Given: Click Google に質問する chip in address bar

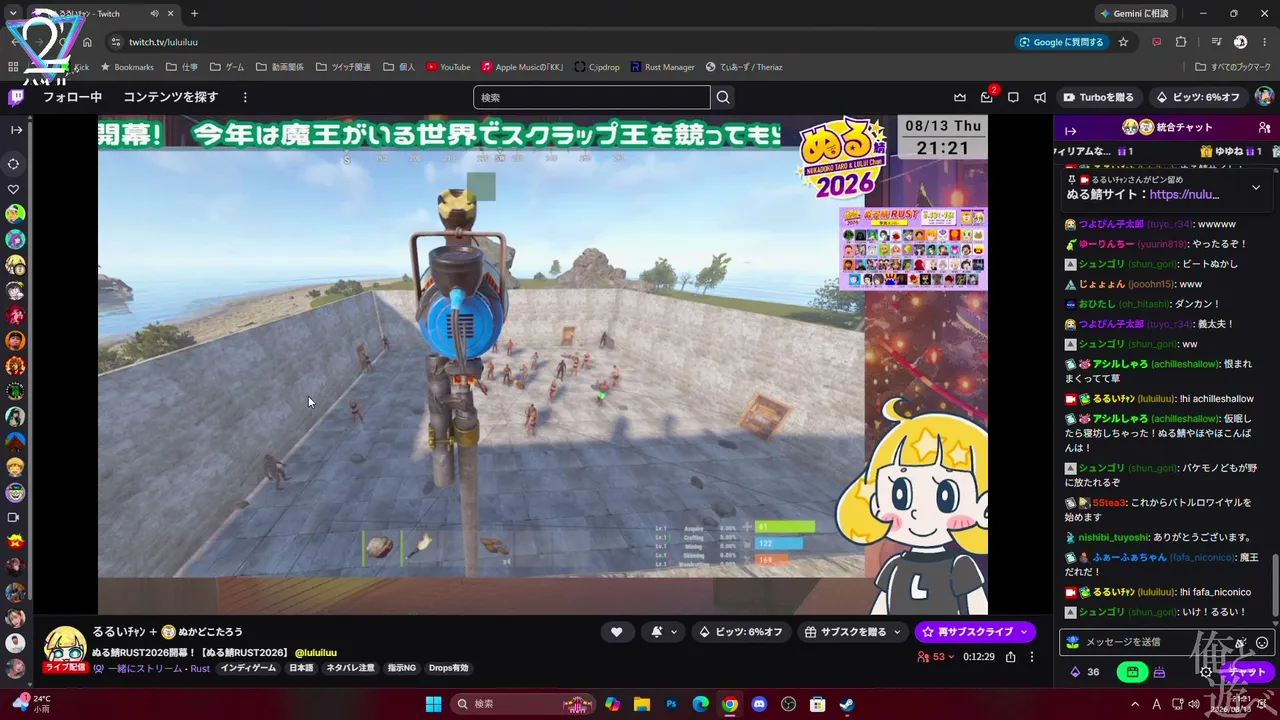Looking at the screenshot, I should pos(1061,42).
